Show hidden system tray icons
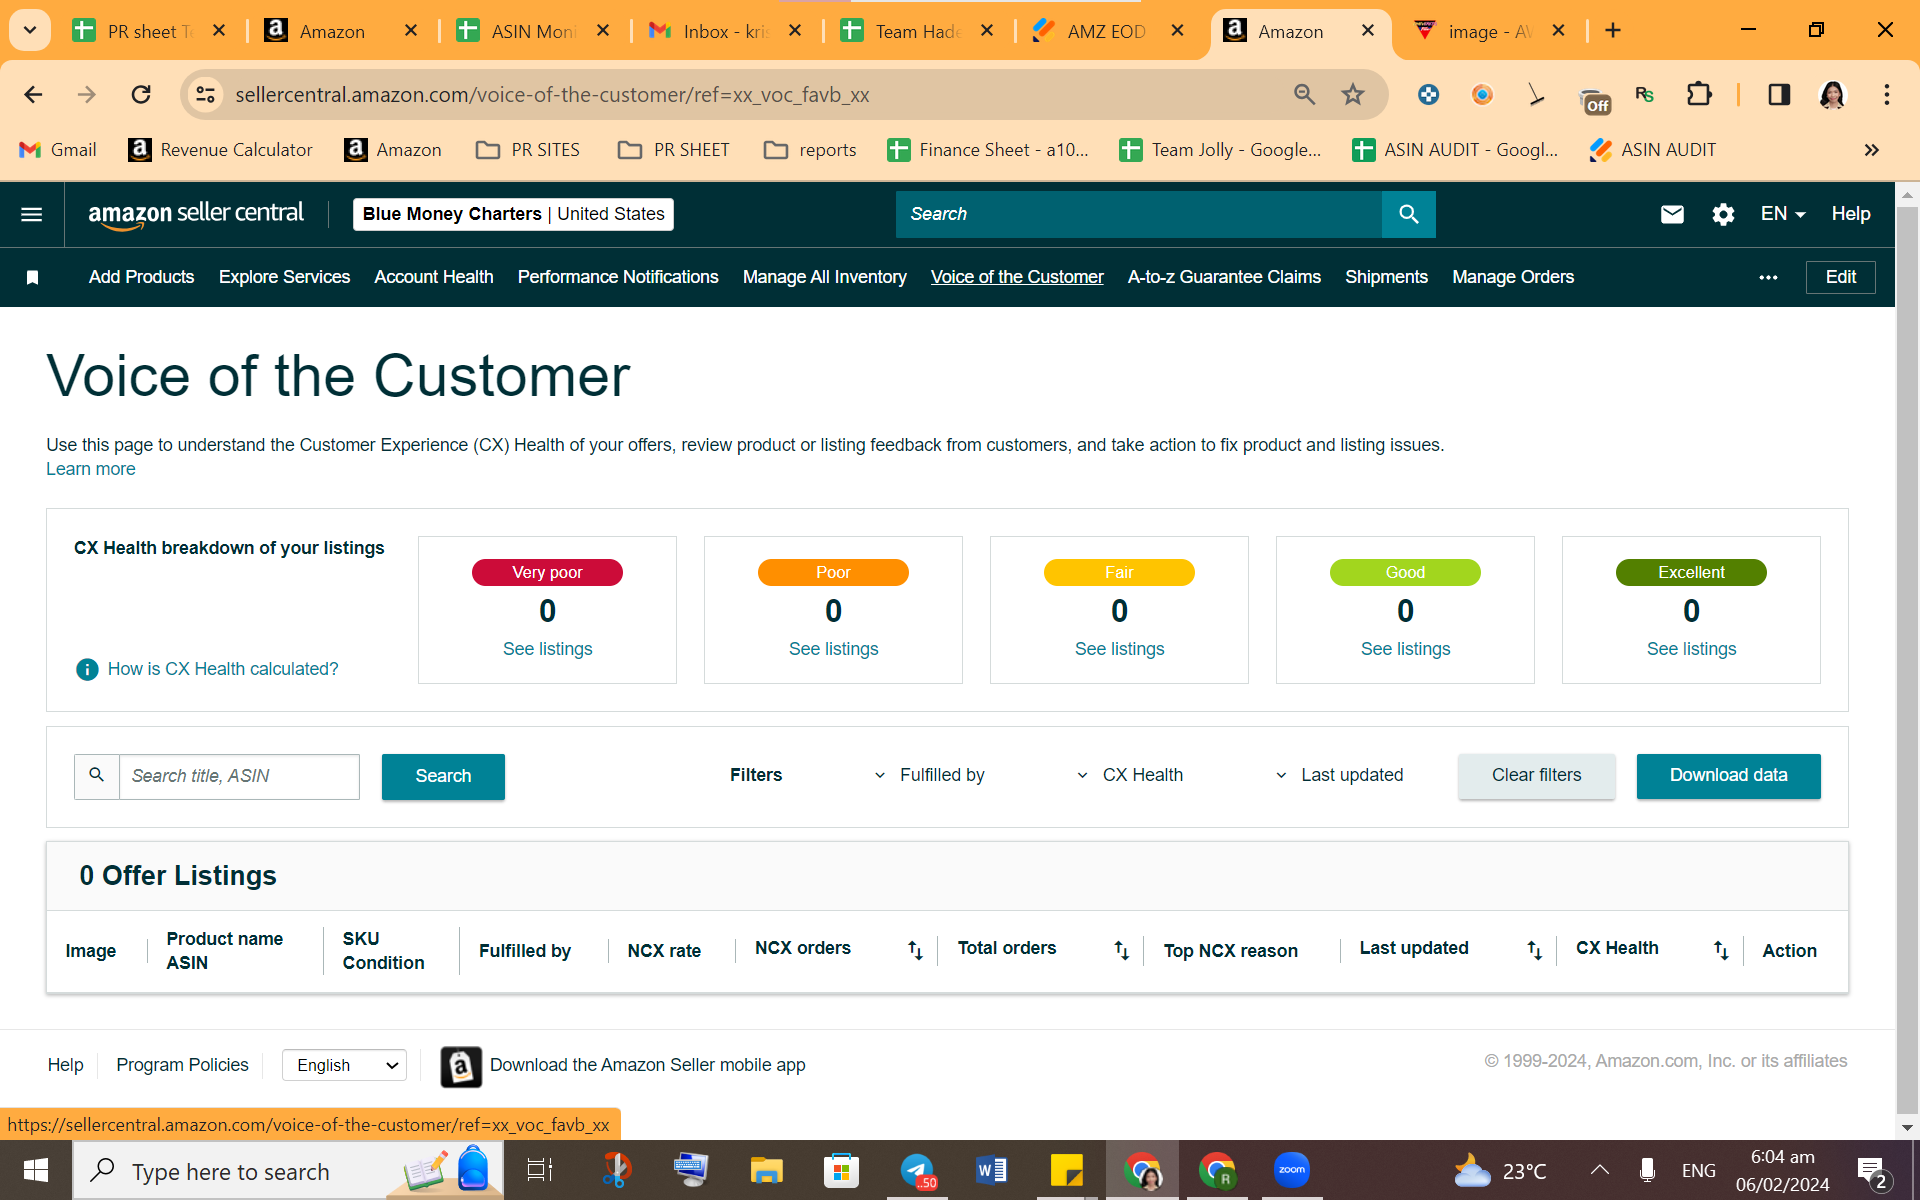 coord(1599,1170)
